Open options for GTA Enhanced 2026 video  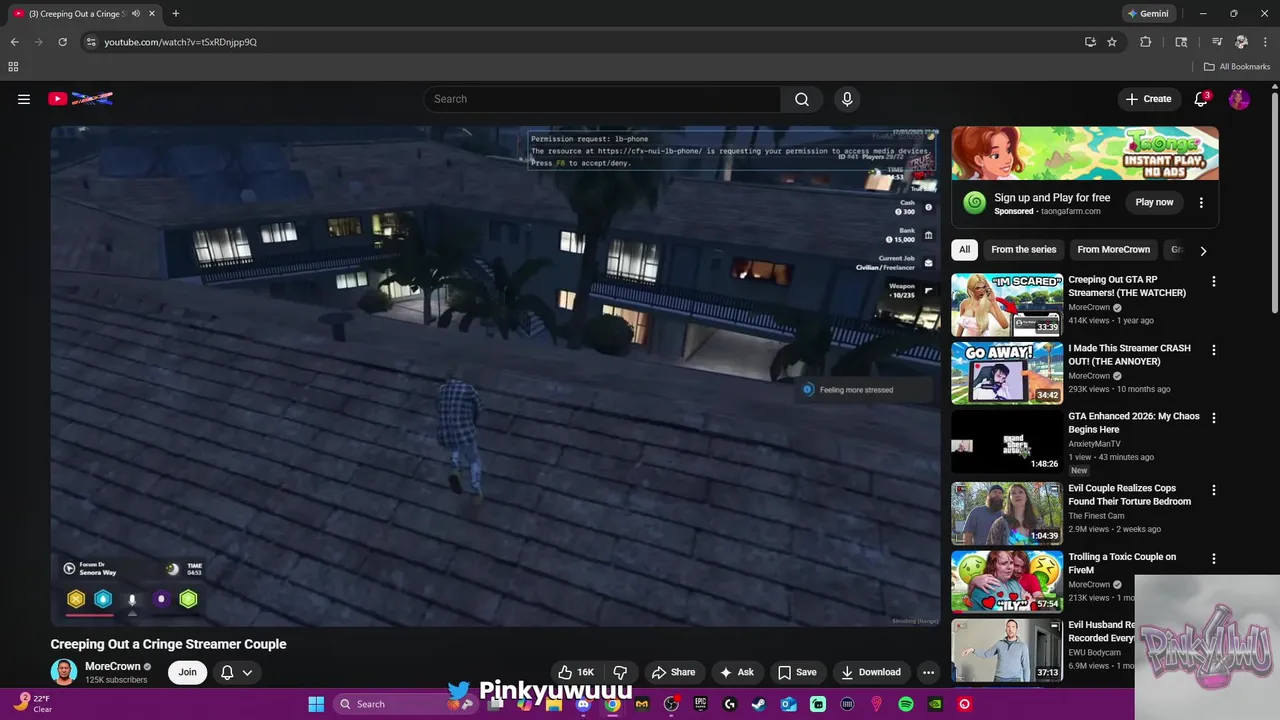[1213, 418]
